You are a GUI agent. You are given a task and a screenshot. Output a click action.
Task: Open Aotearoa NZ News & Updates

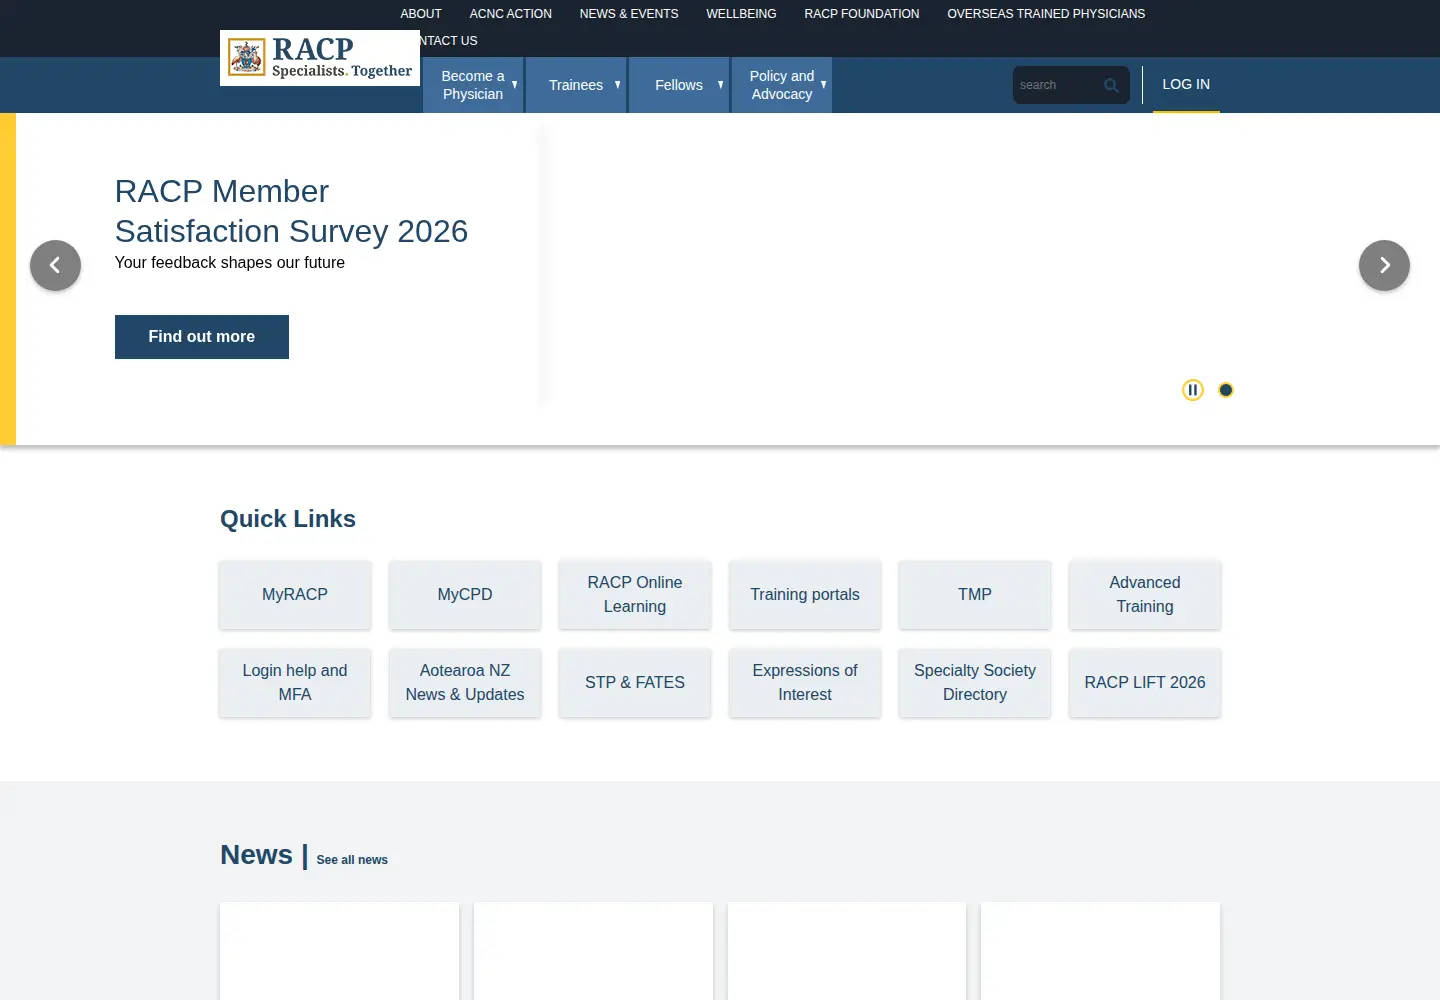tap(465, 683)
